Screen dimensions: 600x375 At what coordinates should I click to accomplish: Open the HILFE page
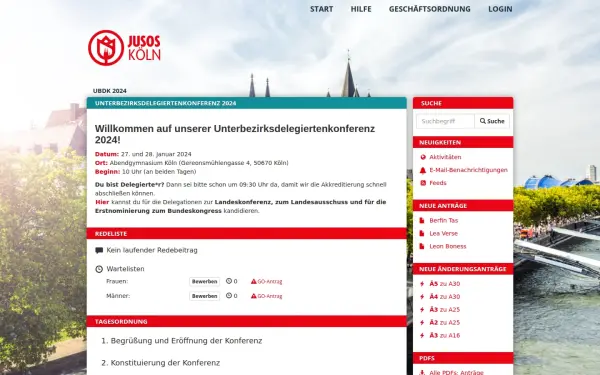361,9
